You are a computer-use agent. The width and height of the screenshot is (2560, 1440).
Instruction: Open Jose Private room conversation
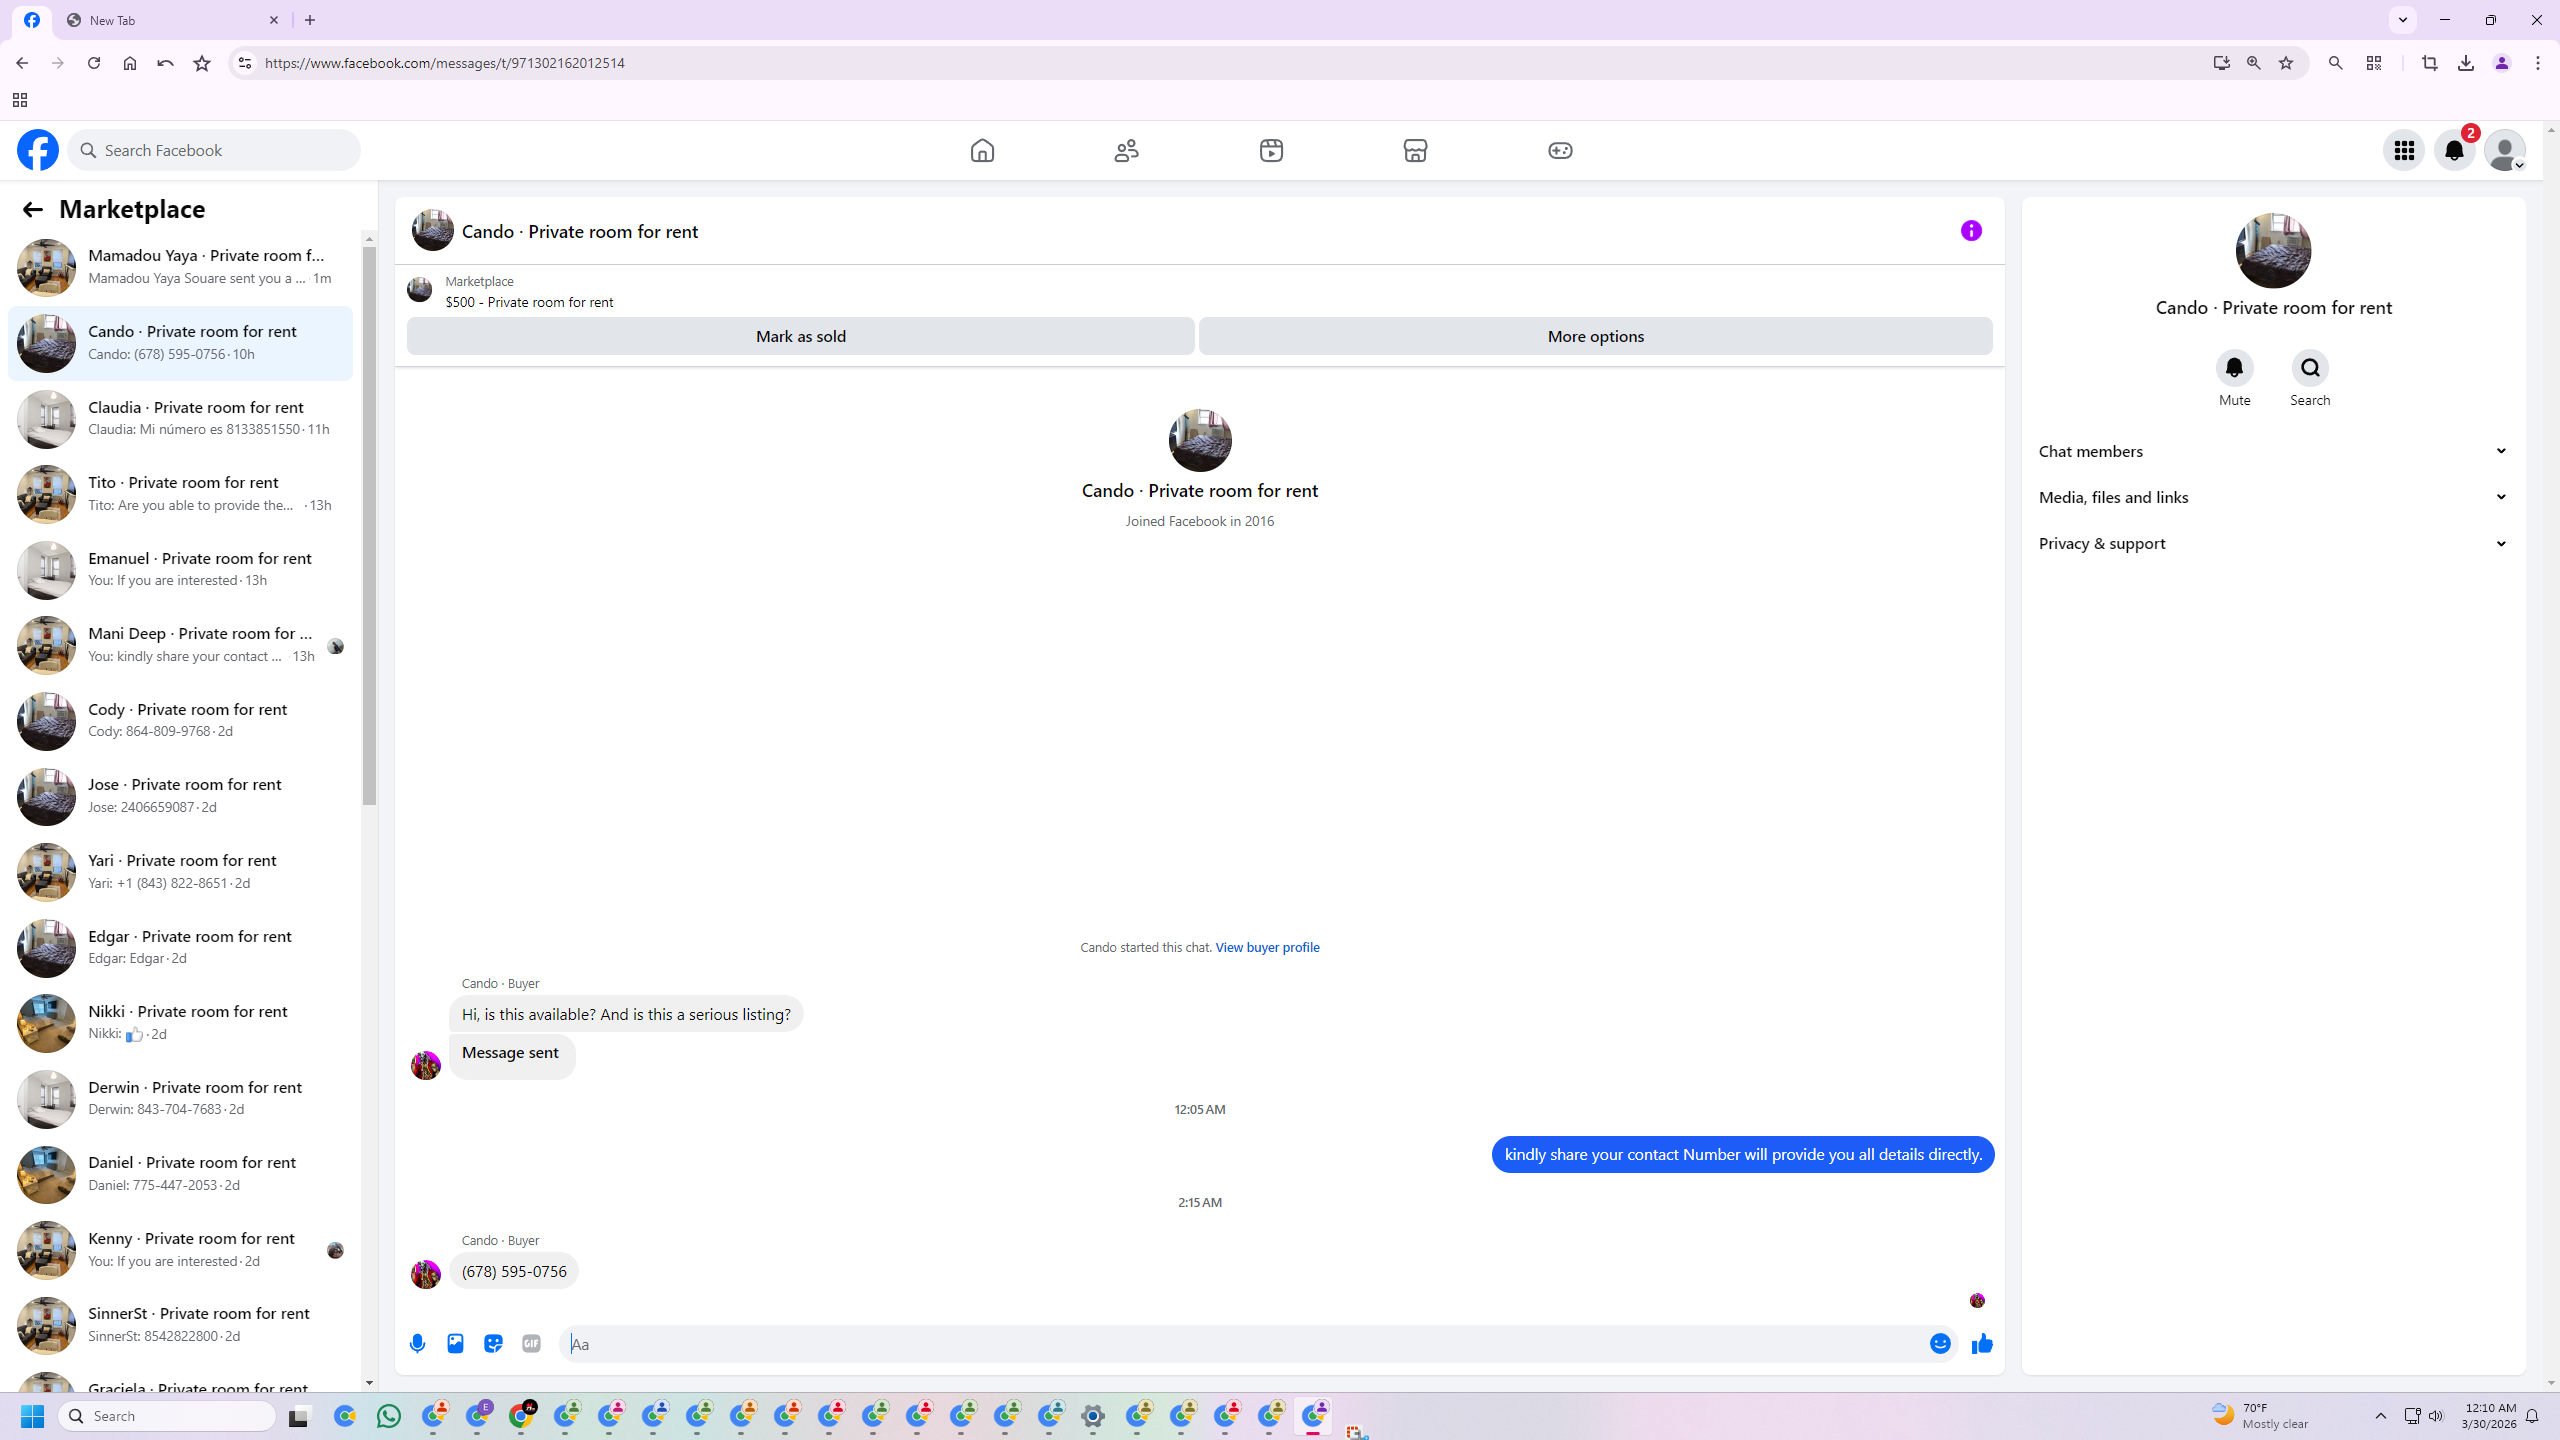pyautogui.click(x=180, y=796)
